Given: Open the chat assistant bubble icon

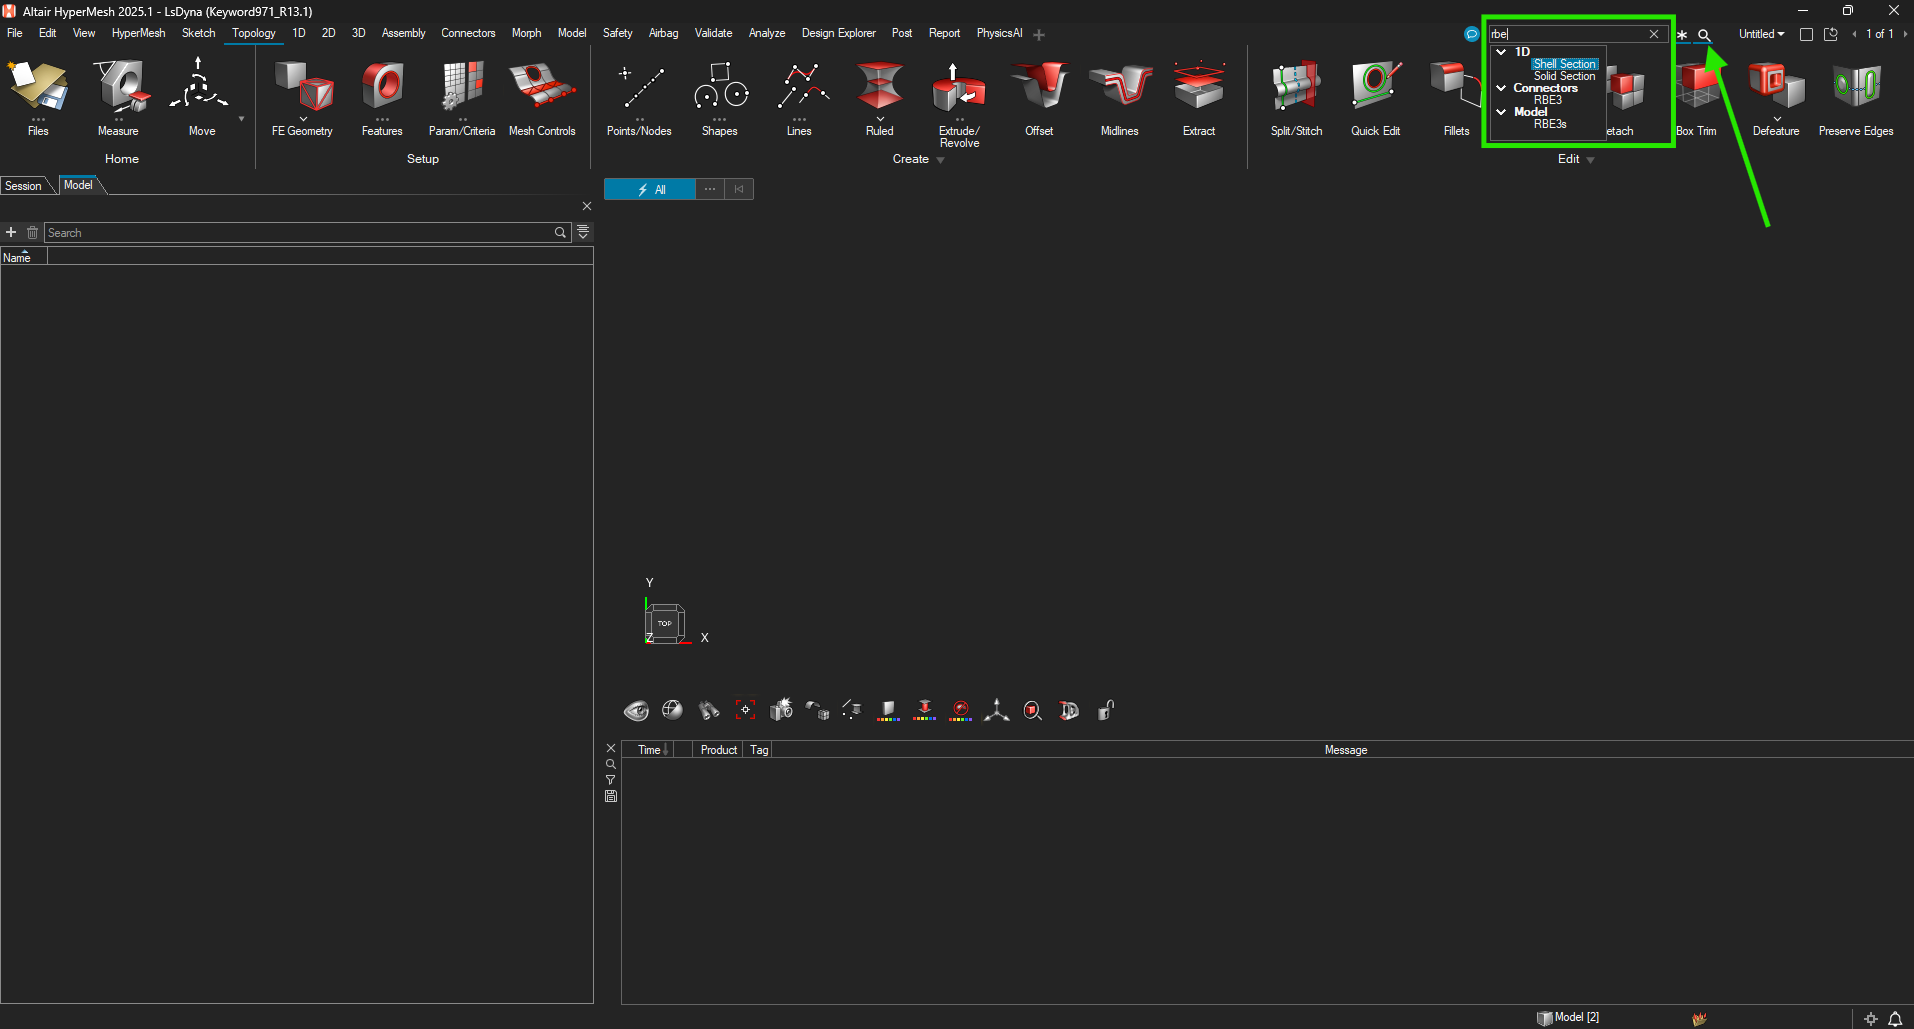Looking at the screenshot, I should coord(1471,34).
